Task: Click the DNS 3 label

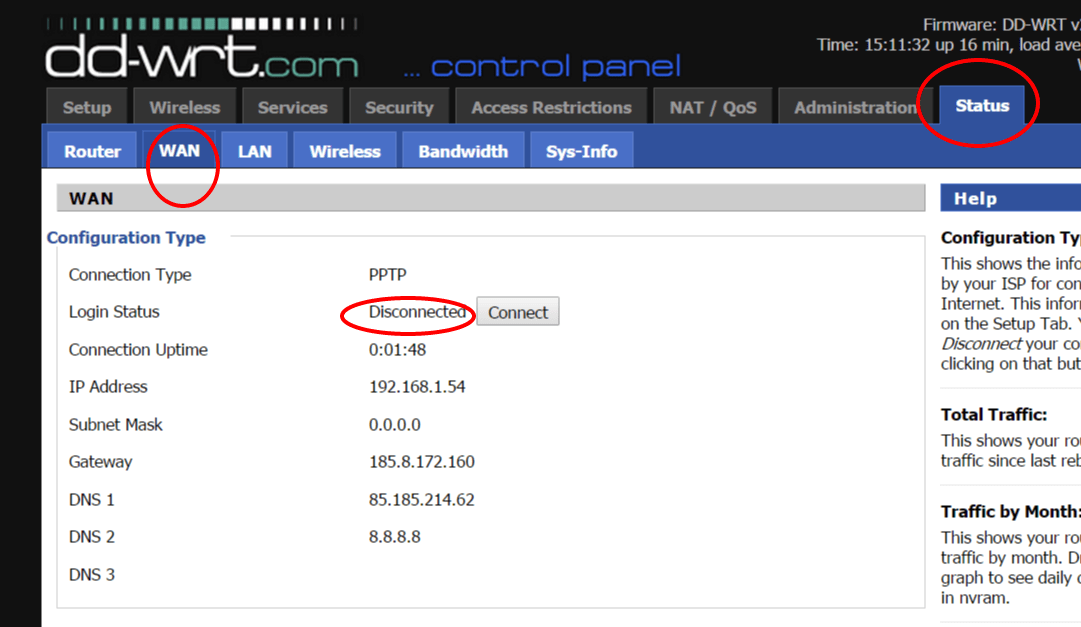Action: tap(92, 574)
